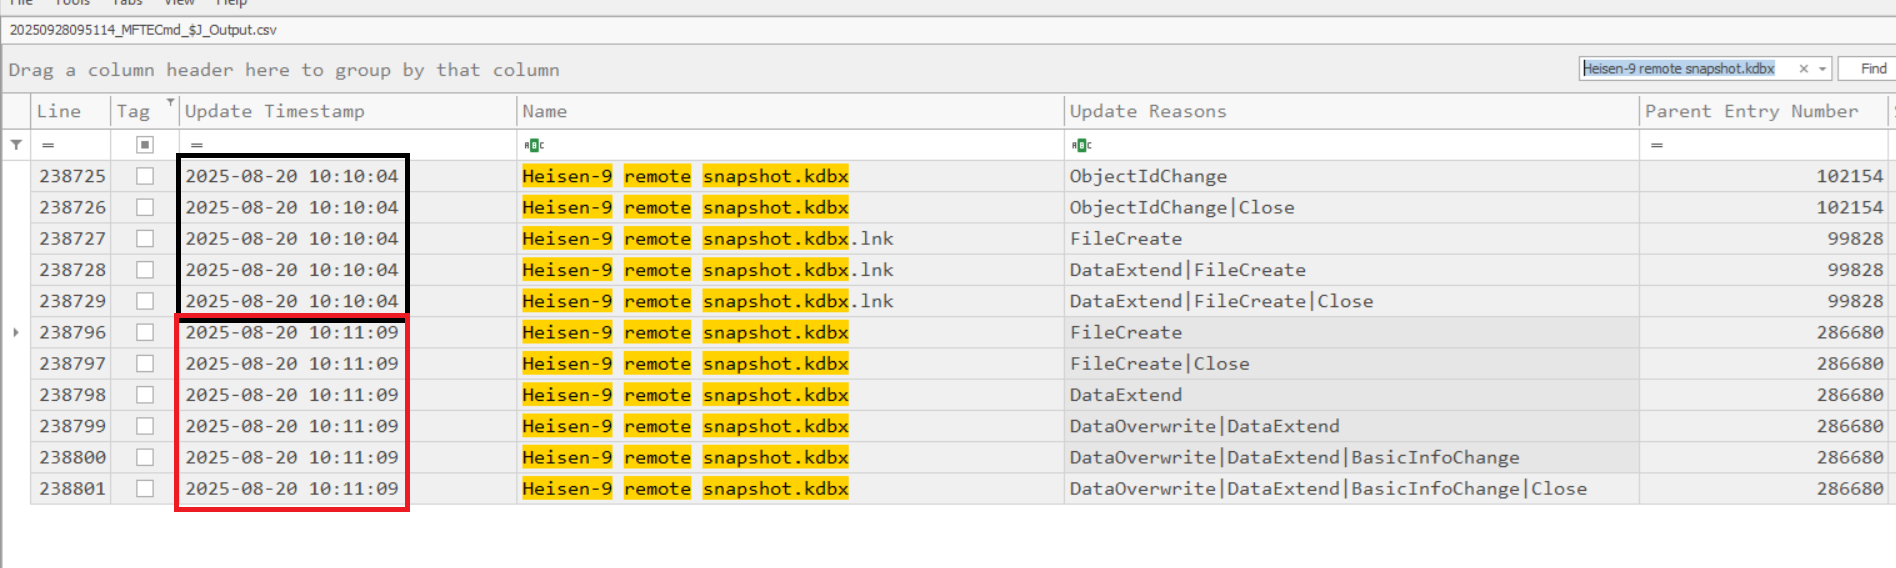1896x568 pixels.
Task: Select the FileCreate cell of line 238727
Action: click(x=1125, y=239)
